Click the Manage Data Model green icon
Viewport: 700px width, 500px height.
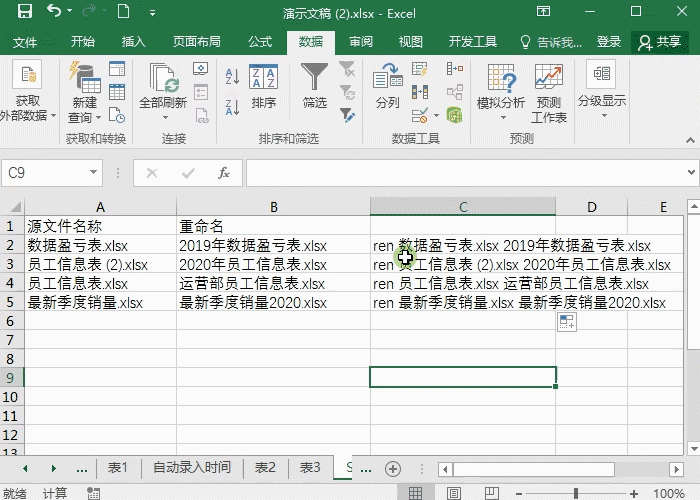[454, 115]
